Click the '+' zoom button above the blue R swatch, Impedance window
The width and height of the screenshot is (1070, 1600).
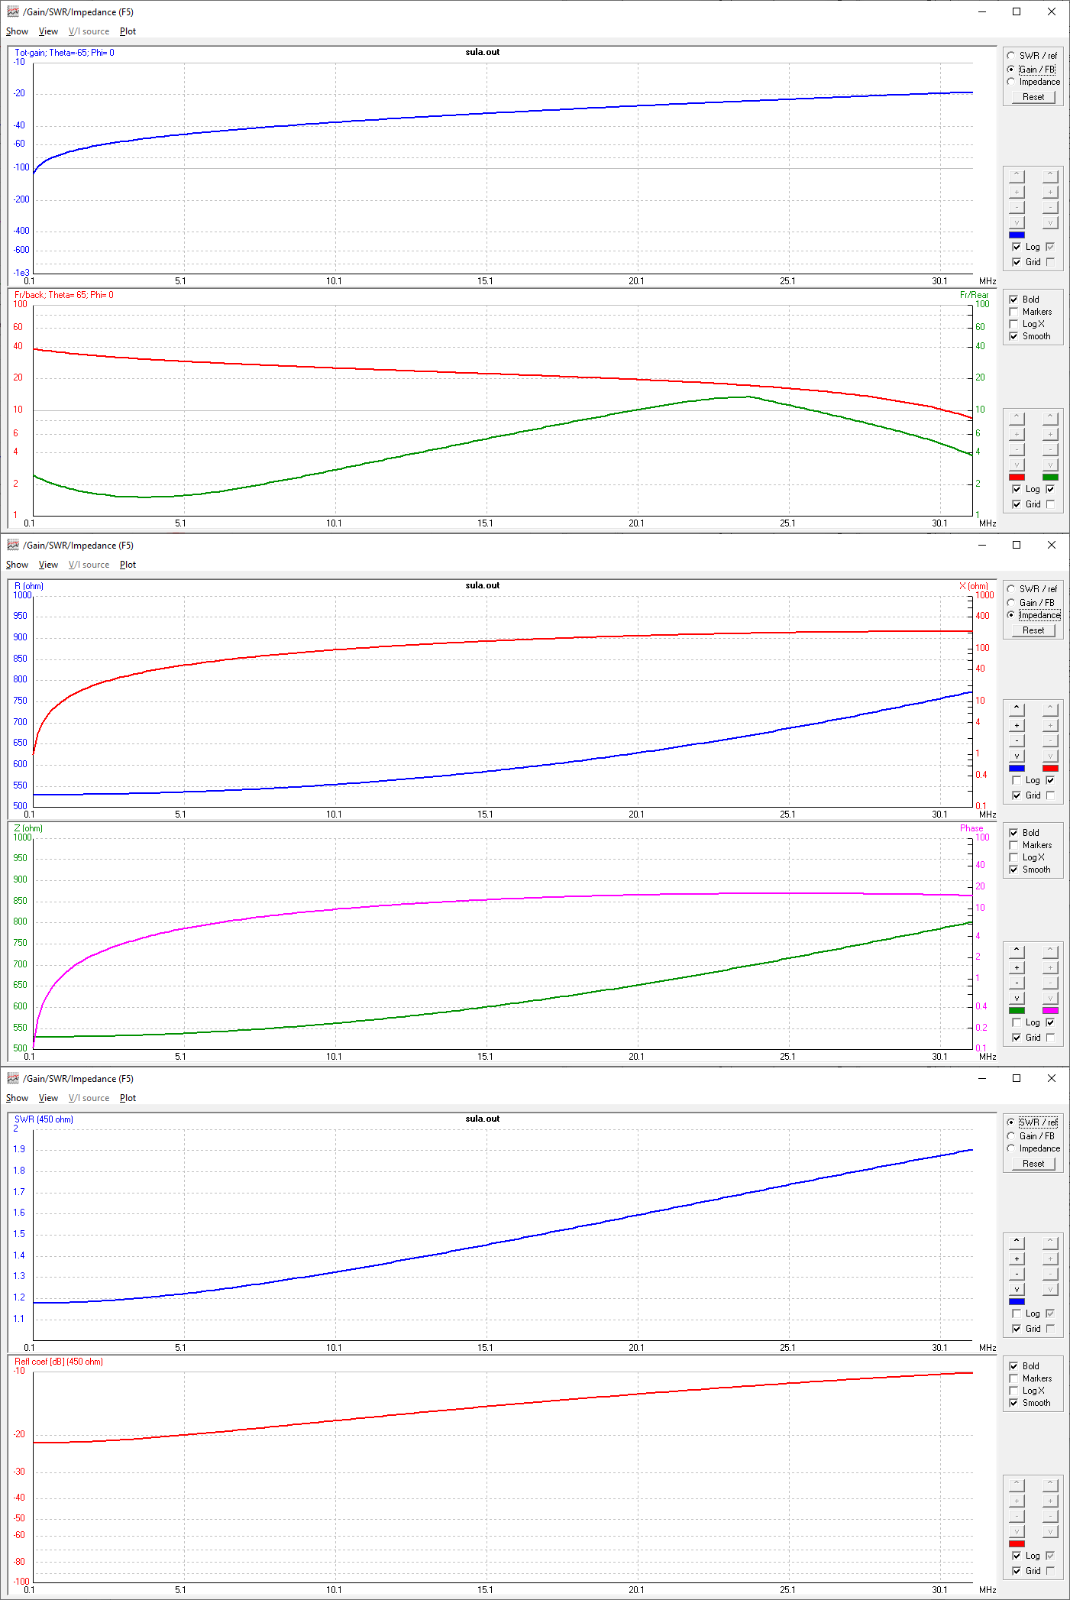[1017, 725]
